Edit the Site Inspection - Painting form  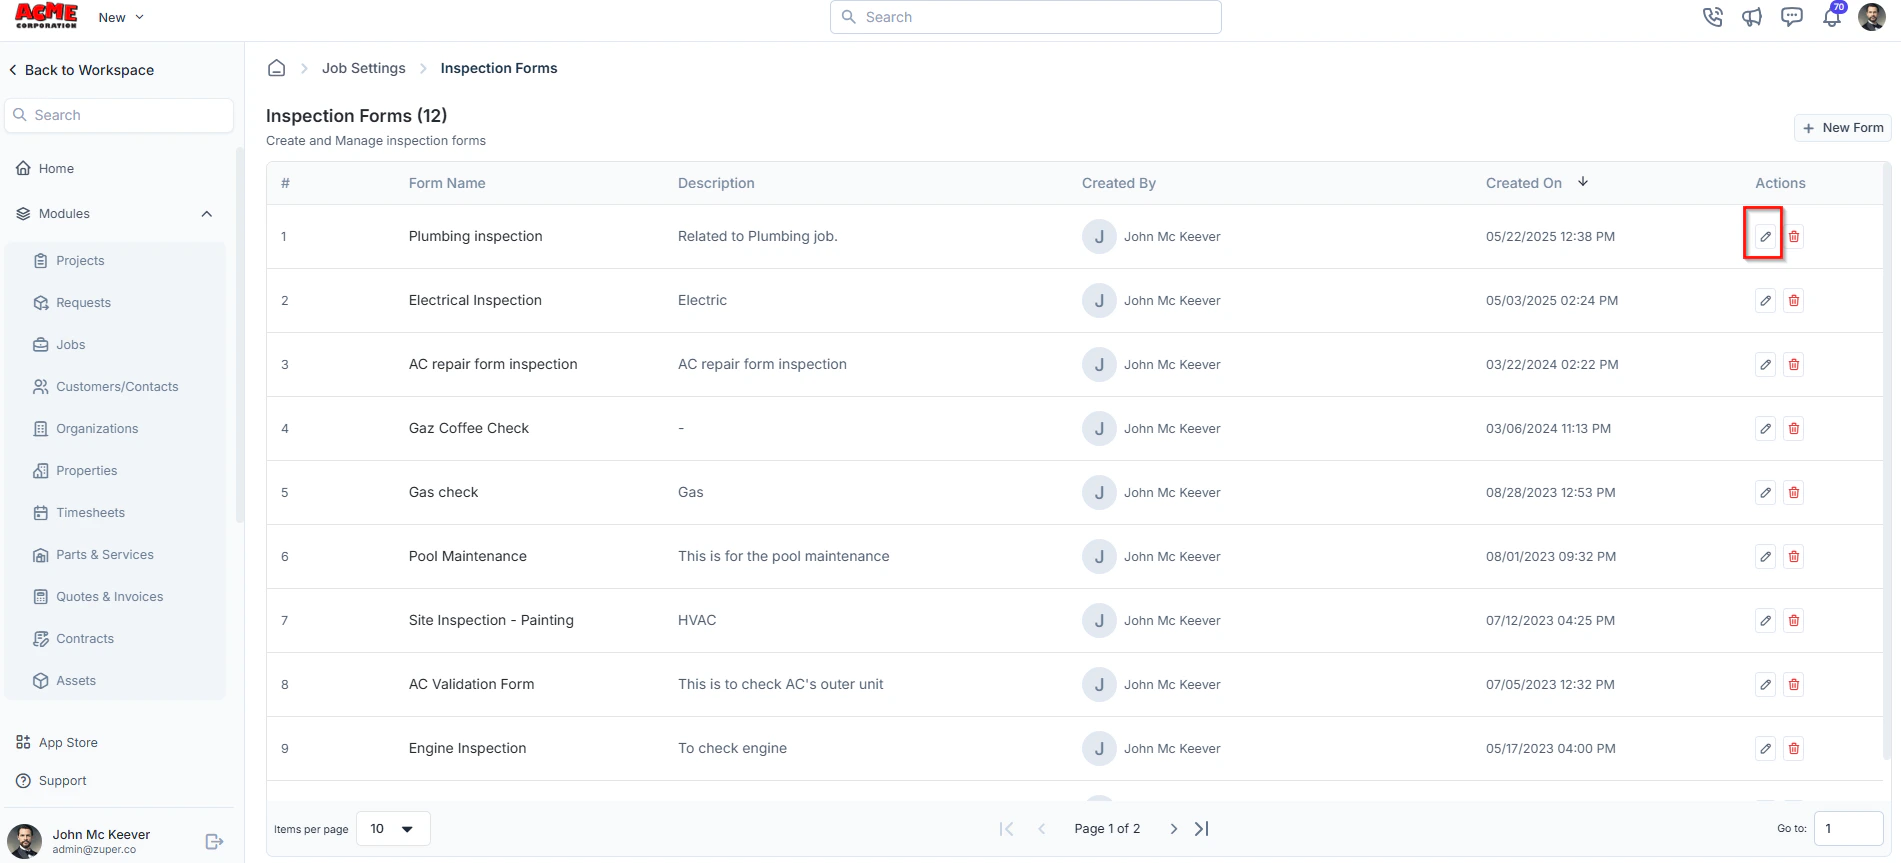click(x=1765, y=621)
